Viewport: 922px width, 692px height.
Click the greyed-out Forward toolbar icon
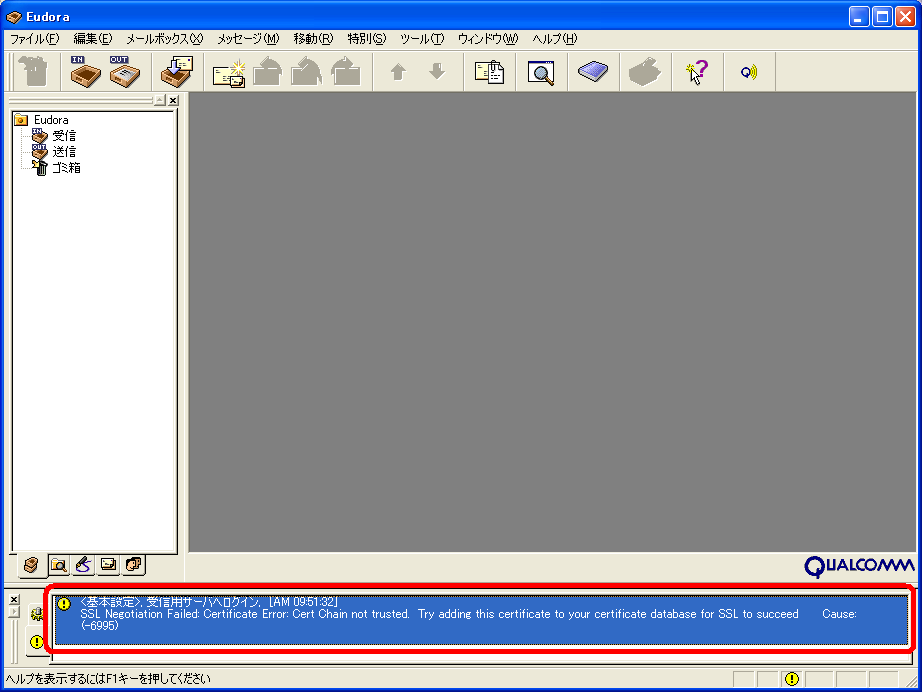346,72
